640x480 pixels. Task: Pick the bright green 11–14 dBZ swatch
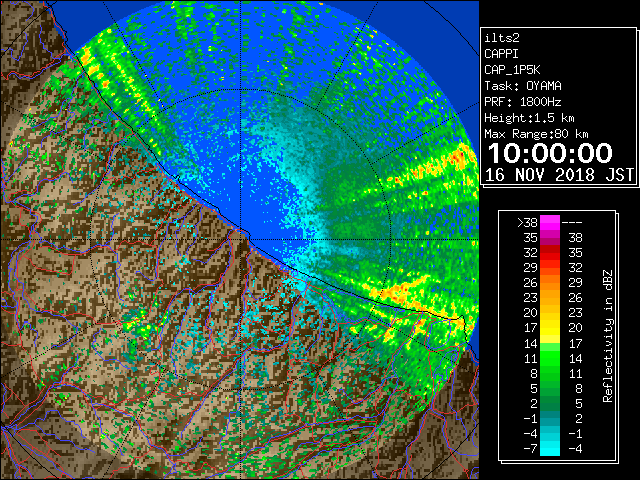click(x=550, y=358)
